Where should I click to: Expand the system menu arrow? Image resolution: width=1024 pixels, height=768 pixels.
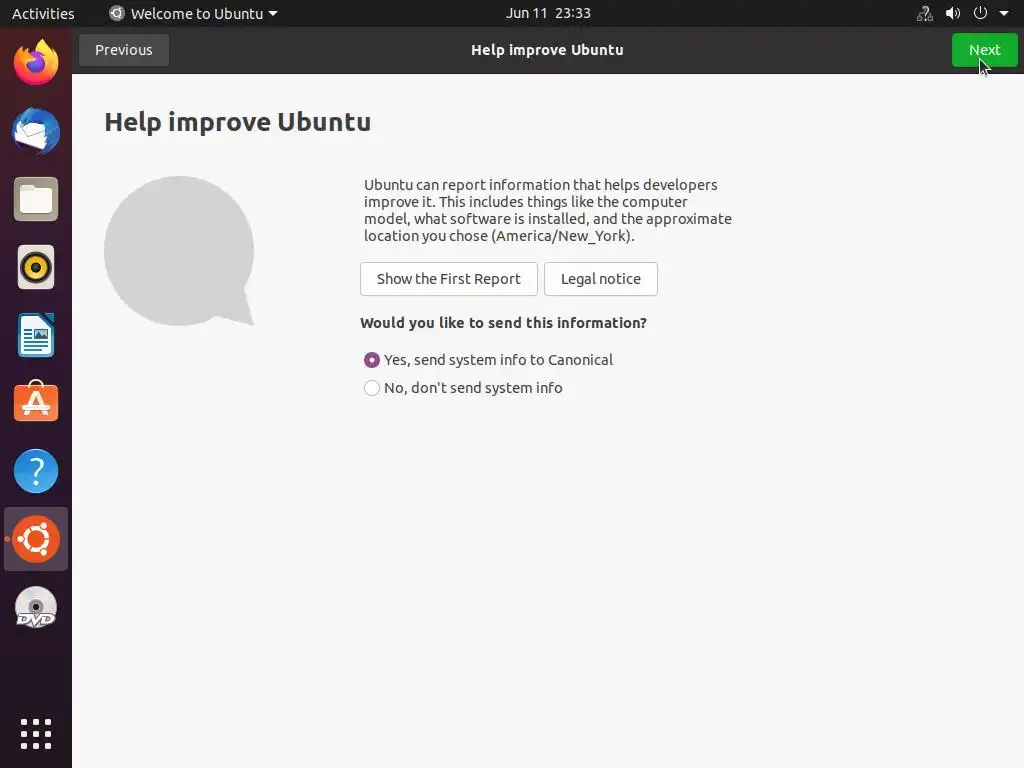pos(1004,13)
